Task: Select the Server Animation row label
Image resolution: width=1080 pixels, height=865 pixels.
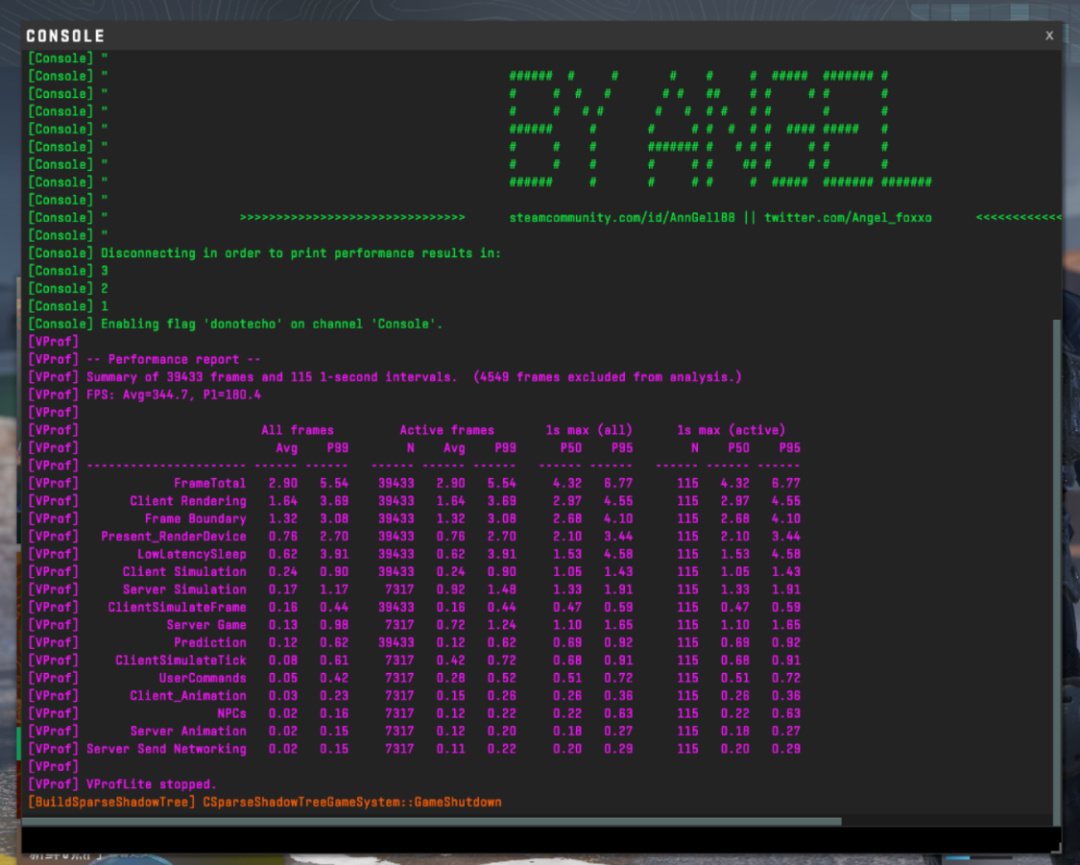Action: [187, 731]
